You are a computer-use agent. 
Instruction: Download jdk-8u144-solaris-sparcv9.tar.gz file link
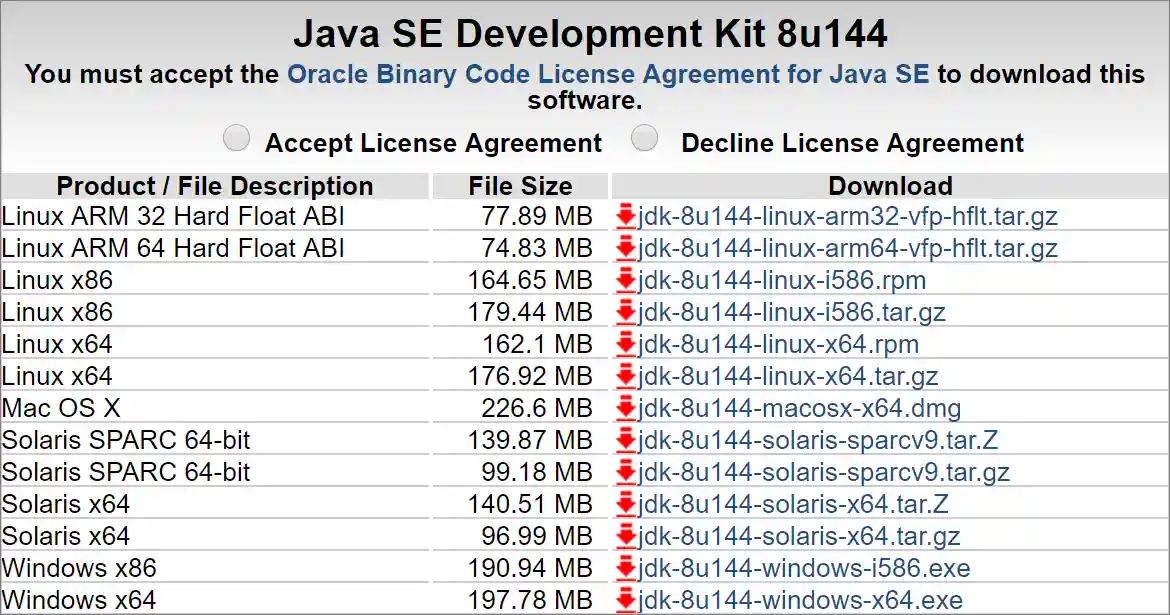(823, 472)
